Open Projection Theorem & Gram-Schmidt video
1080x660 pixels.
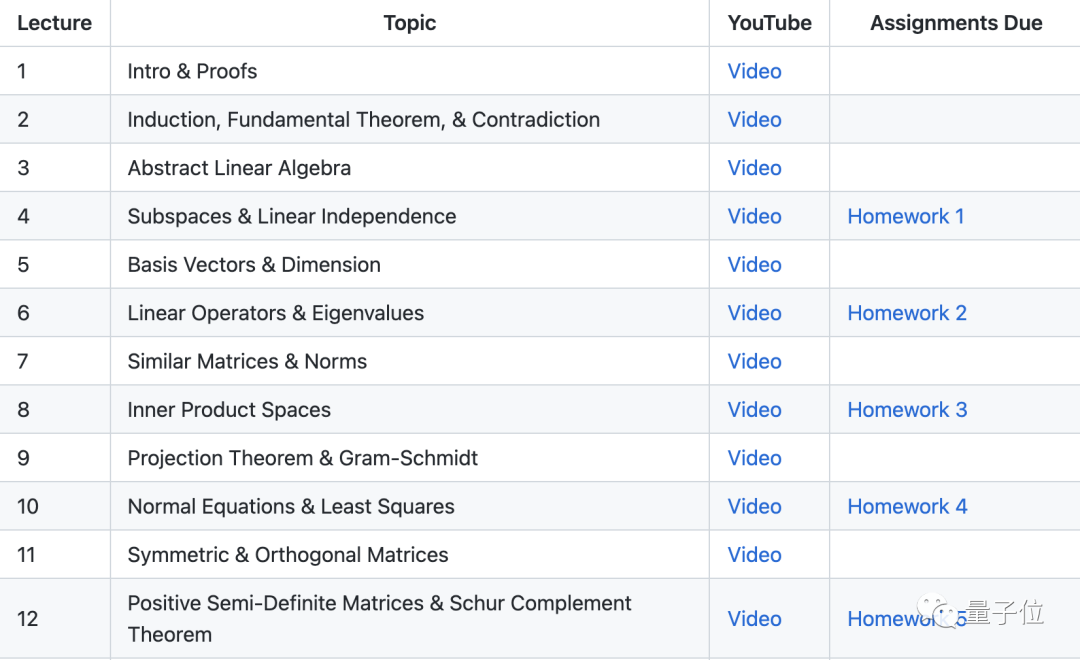[x=754, y=458]
